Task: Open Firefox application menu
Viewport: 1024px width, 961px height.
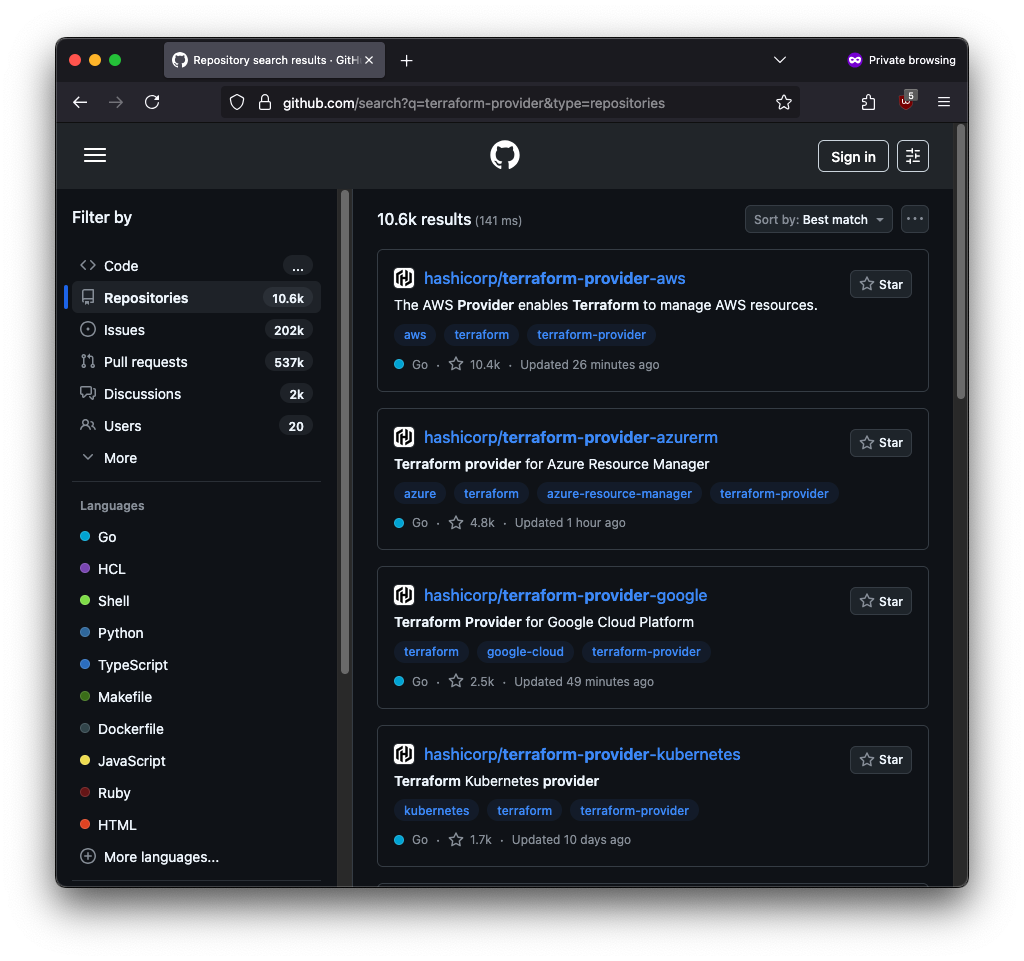Action: click(x=944, y=102)
